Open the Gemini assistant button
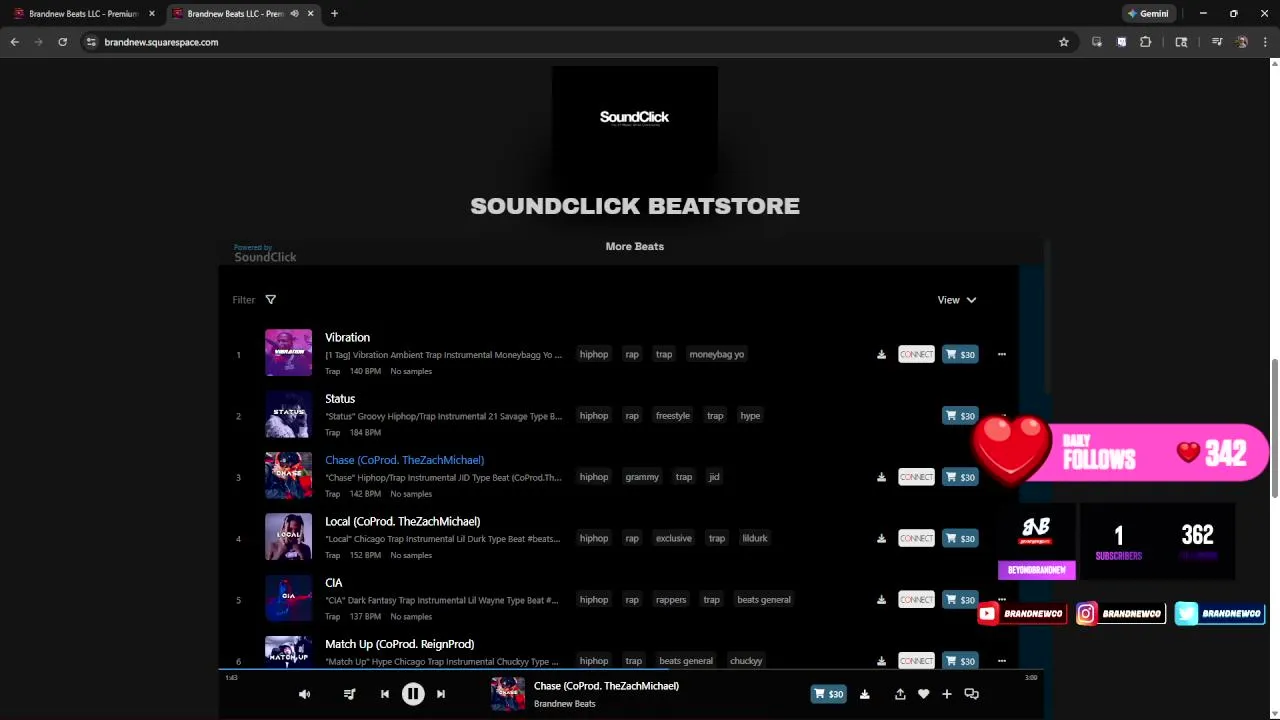Screen dimensions: 1280x720 tap(1148, 14)
